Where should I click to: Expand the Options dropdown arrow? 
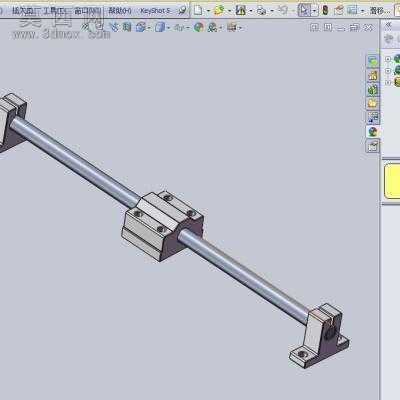click(x=362, y=11)
